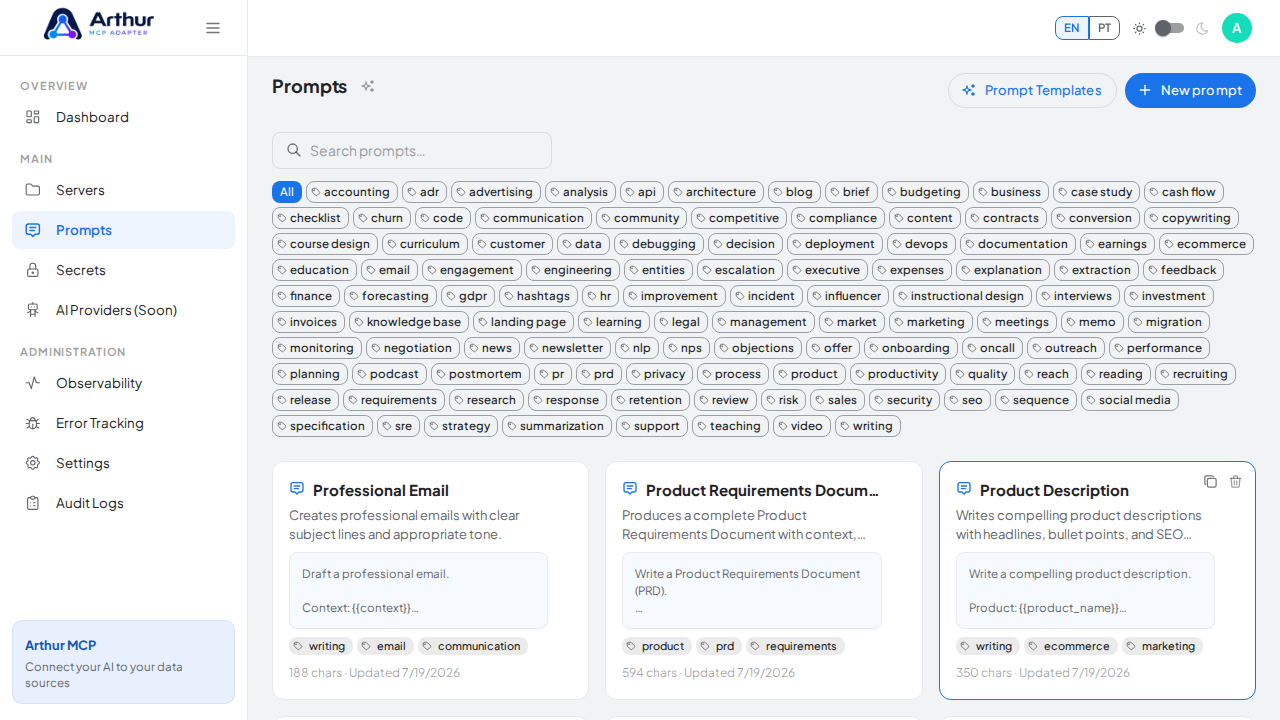Switch language to PT
The height and width of the screenshot is (720, 1280).
coord(1104,28)
